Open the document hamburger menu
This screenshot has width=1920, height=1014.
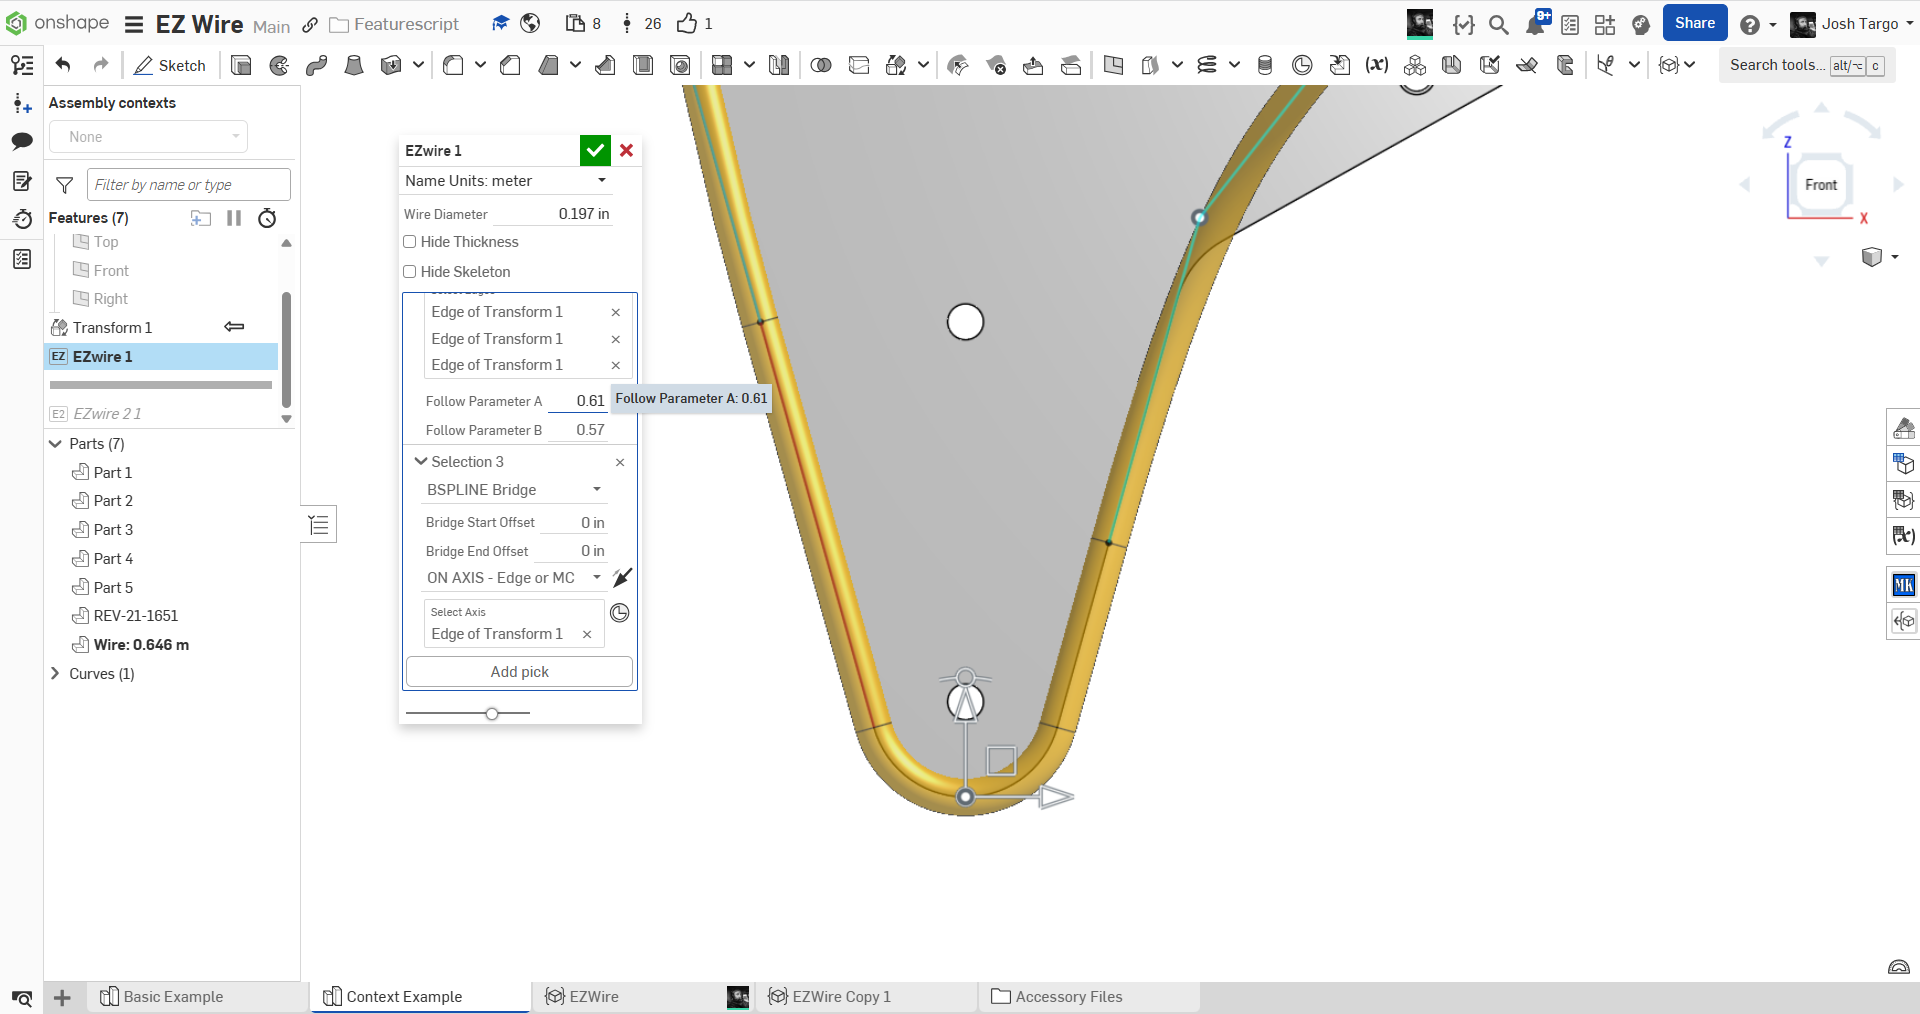coord(134,24)
